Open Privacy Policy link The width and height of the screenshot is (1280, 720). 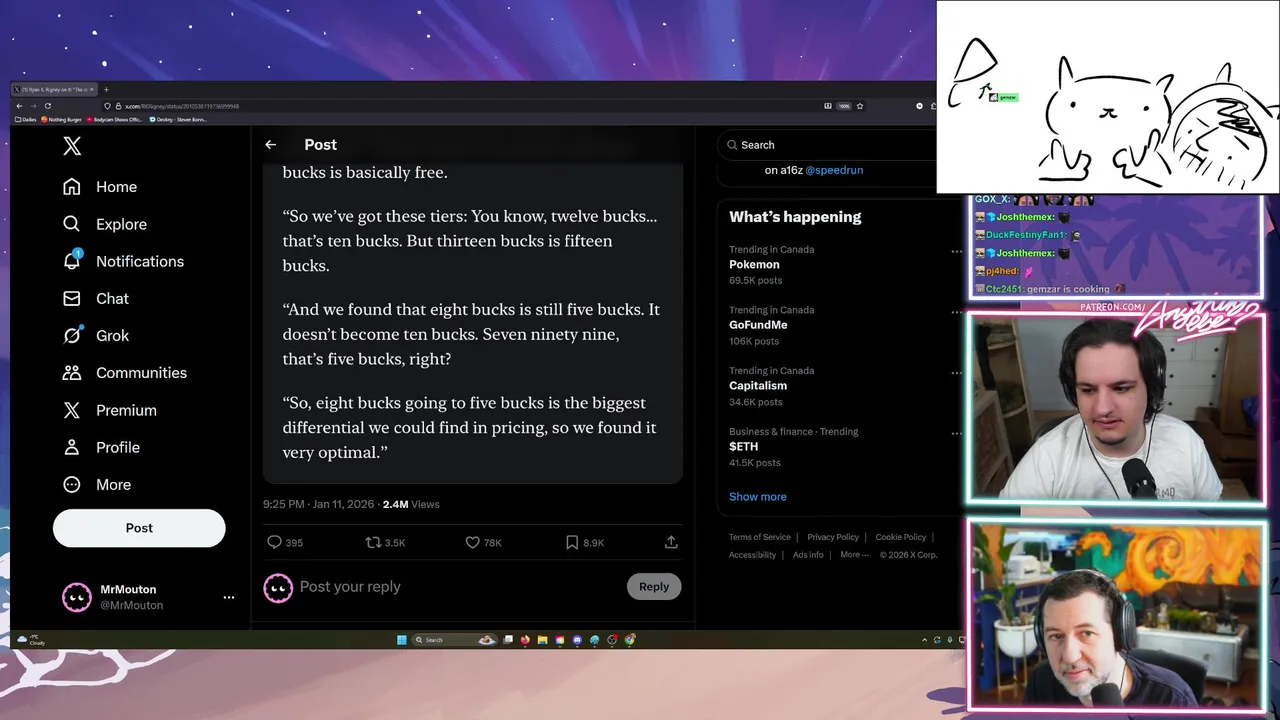pyautogui.click(x=833, y=537)
